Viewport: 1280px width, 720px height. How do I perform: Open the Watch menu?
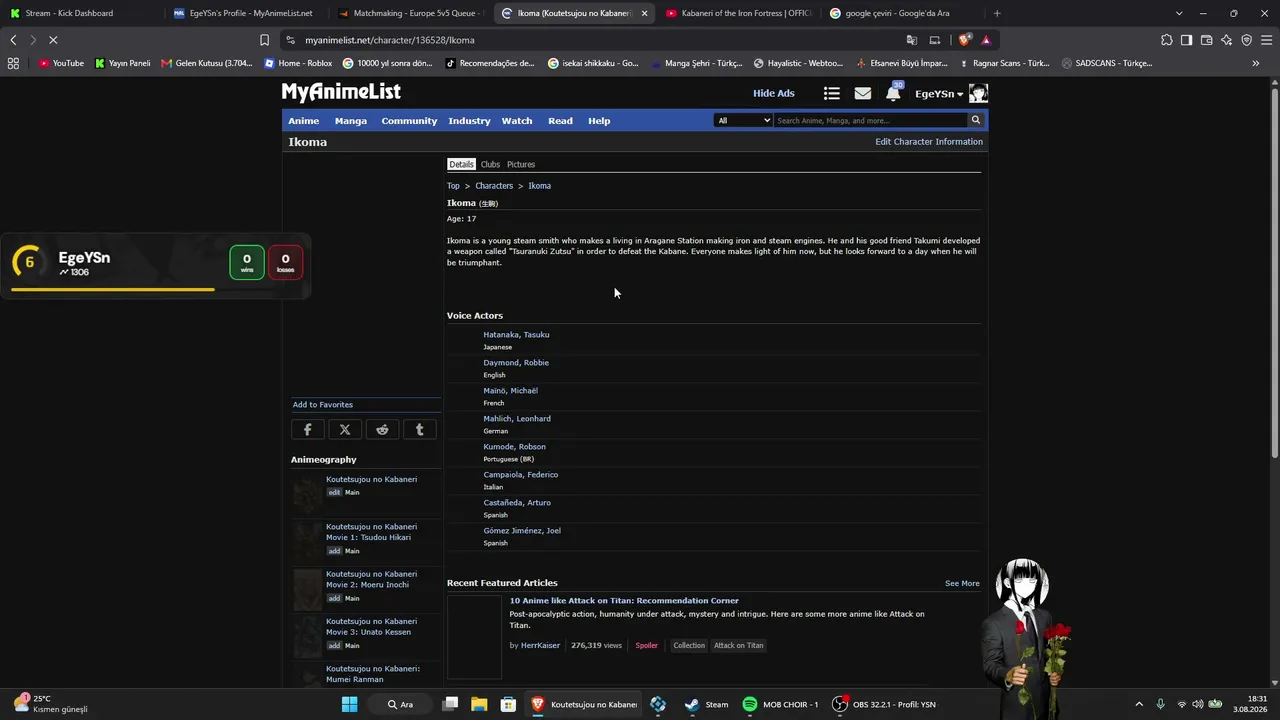click(517, 121)
